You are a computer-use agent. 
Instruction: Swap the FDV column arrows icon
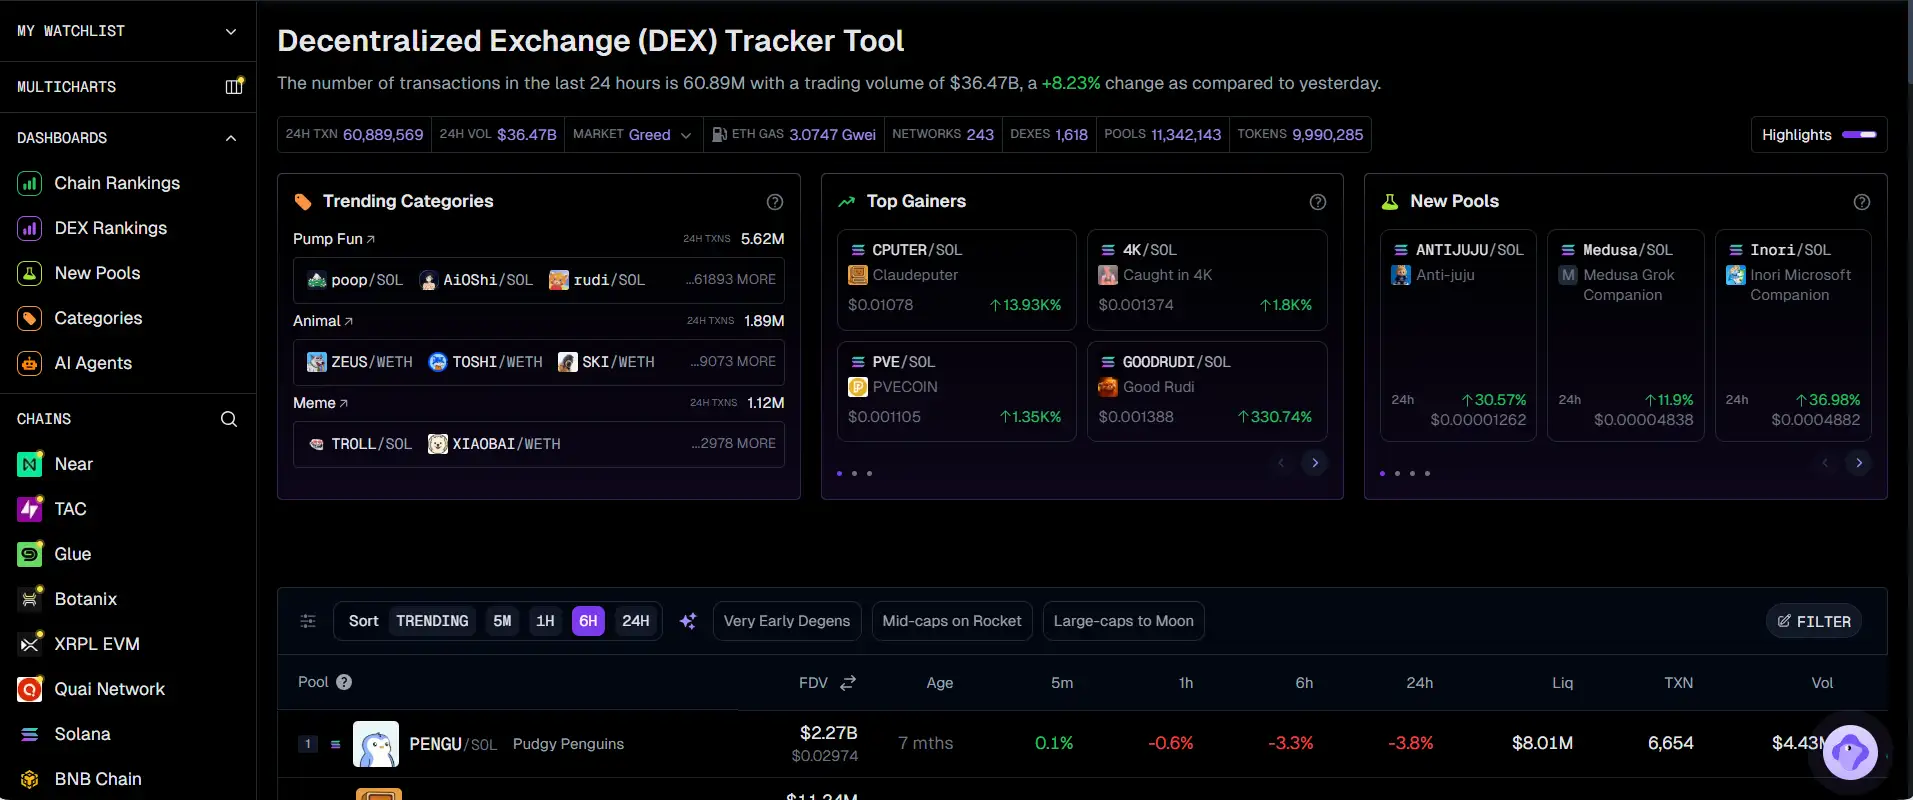point(848,683)
